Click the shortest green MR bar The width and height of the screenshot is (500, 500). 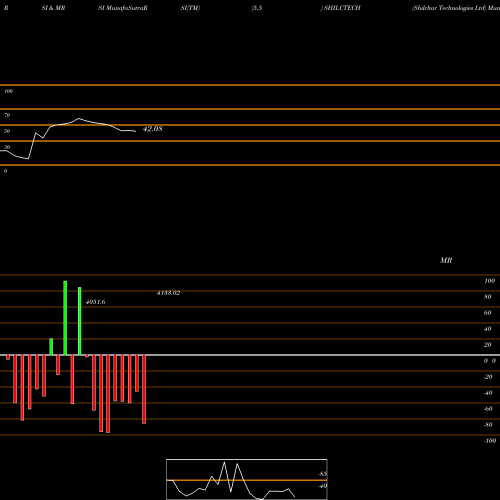coord(51,347)
